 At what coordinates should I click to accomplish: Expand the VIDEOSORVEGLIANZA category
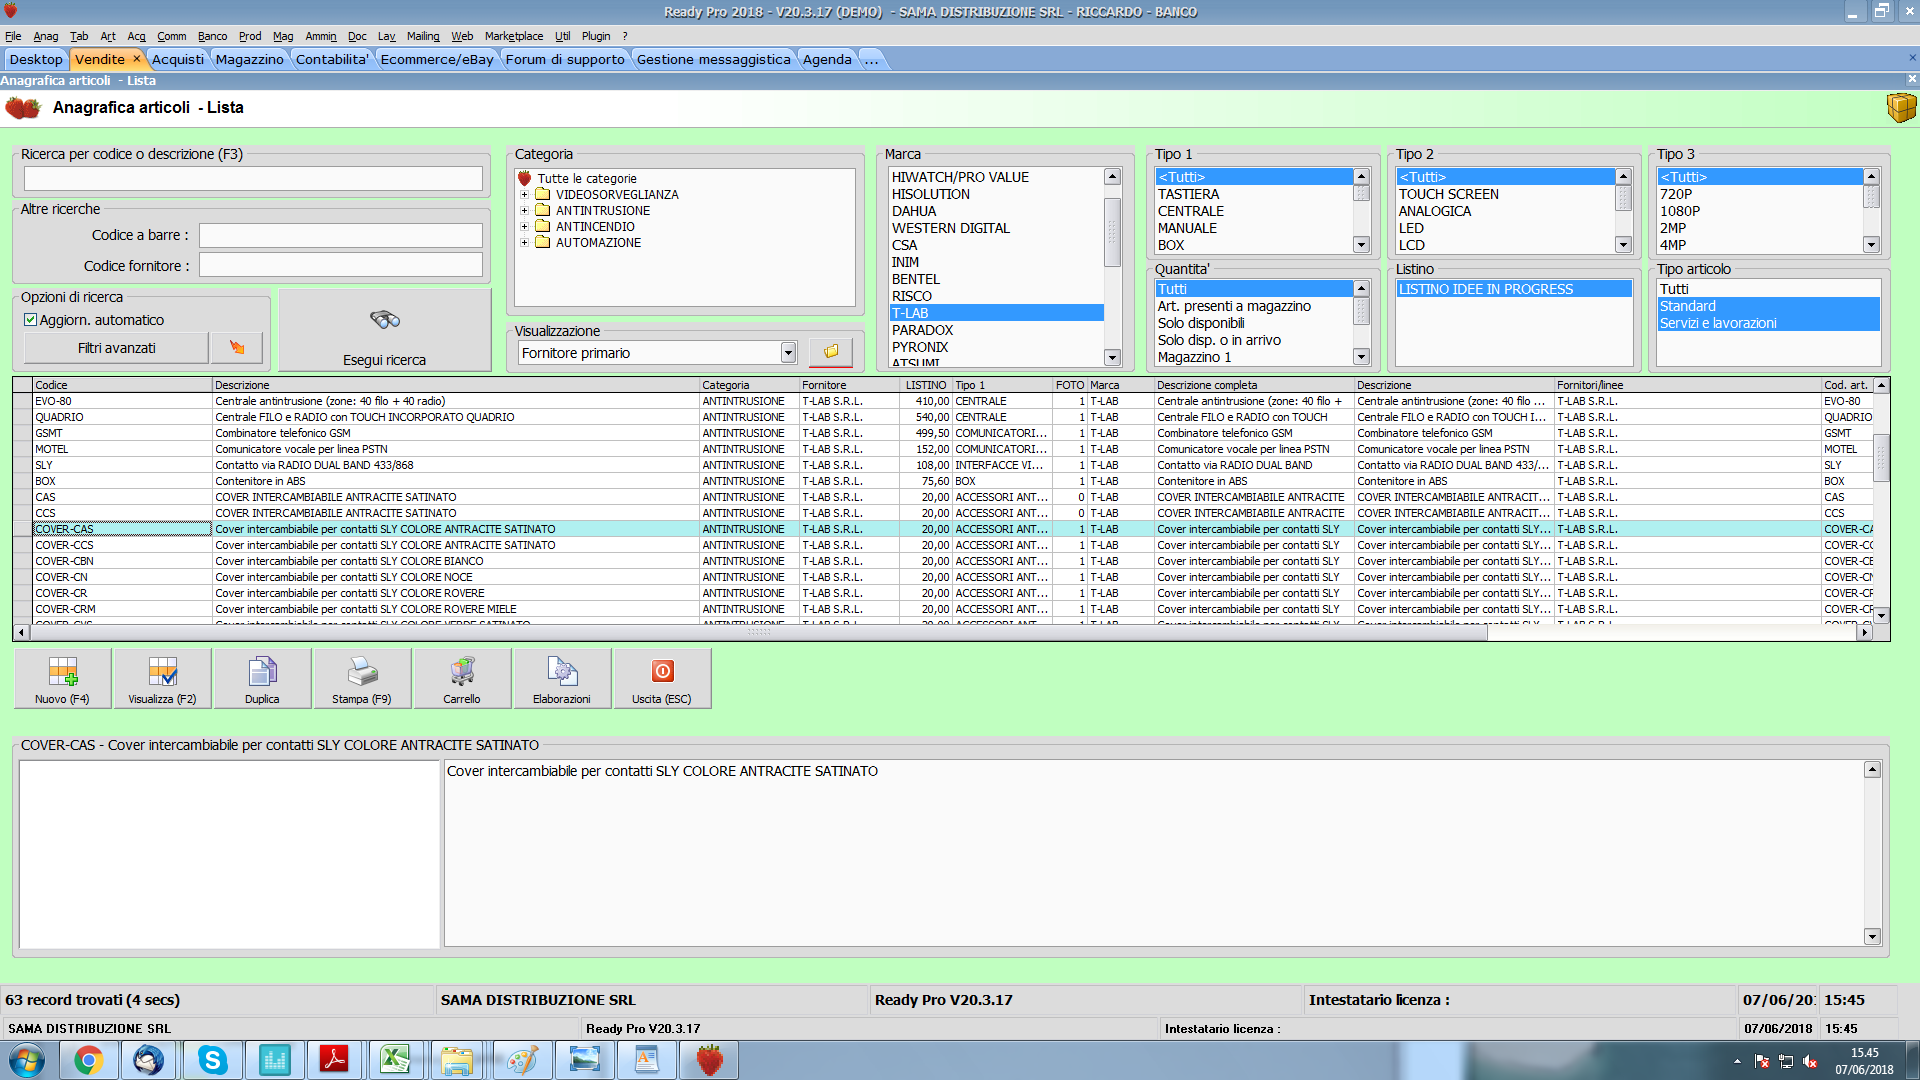(524, 195)
